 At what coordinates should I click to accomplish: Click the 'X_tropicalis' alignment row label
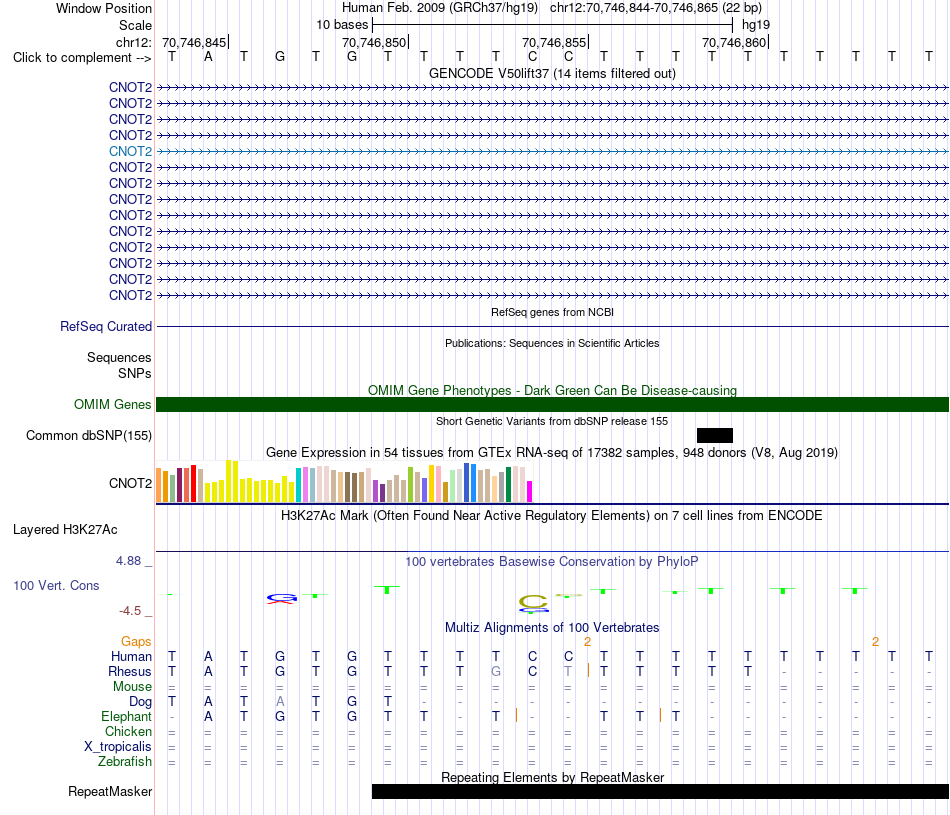click(x=118, y=747)
